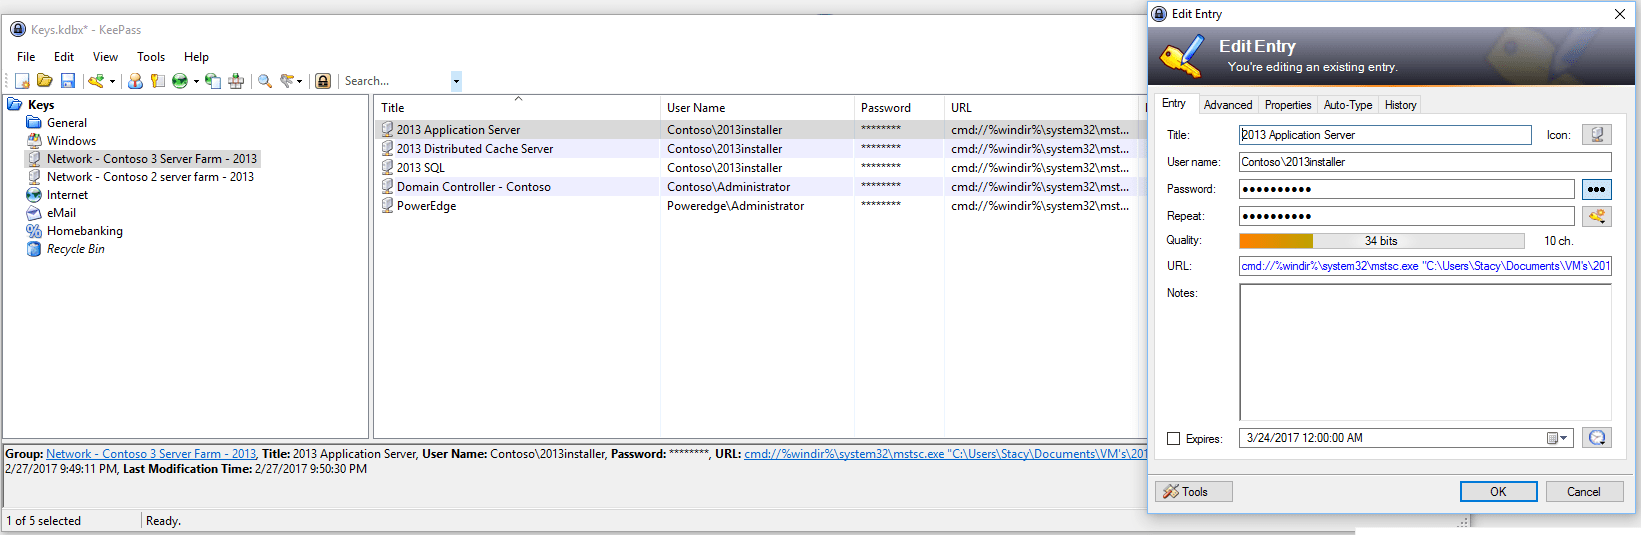Click the password Quality bar
This screenshot has width=1641, height=535.
tap(1381, 241)
